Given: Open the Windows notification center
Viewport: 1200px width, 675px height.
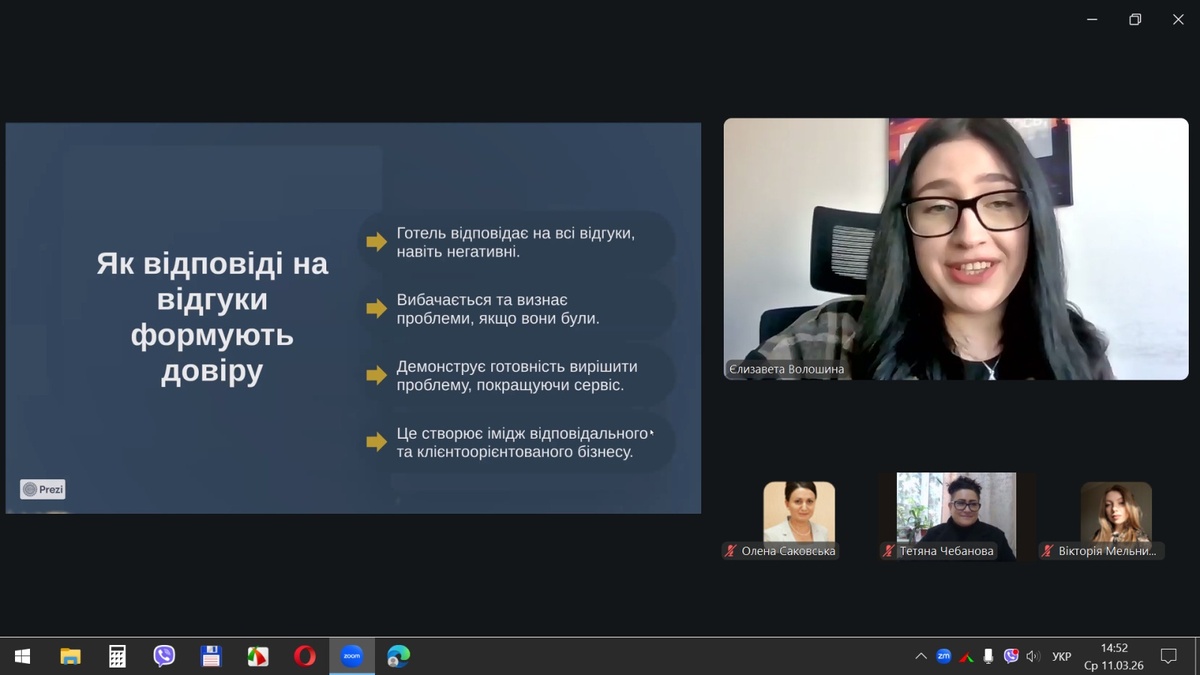Looking at the screenshot, I should 1168,657.
